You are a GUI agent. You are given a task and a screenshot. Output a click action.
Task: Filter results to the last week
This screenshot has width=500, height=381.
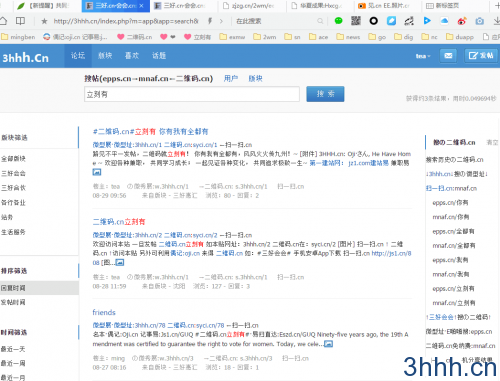click(x=13, y=363)
